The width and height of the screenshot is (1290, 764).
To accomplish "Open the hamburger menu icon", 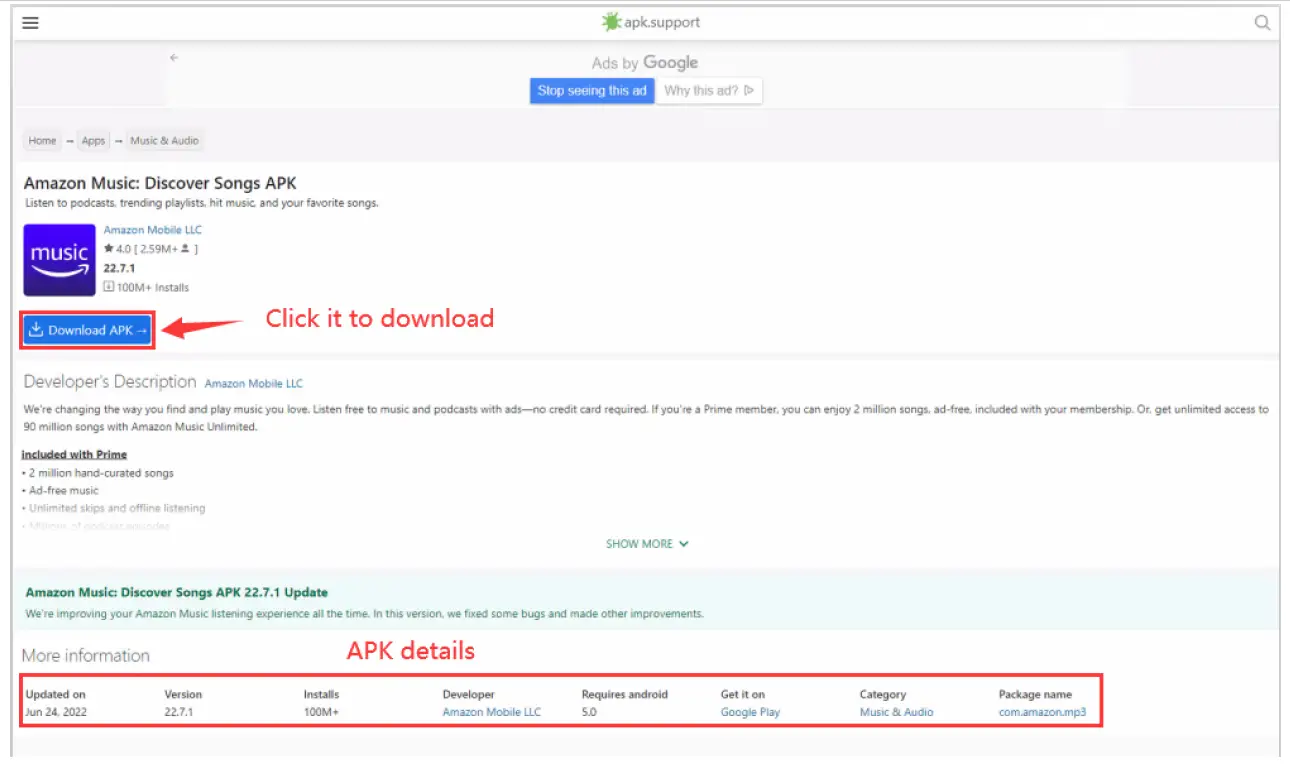I will [x=30, y=22].
